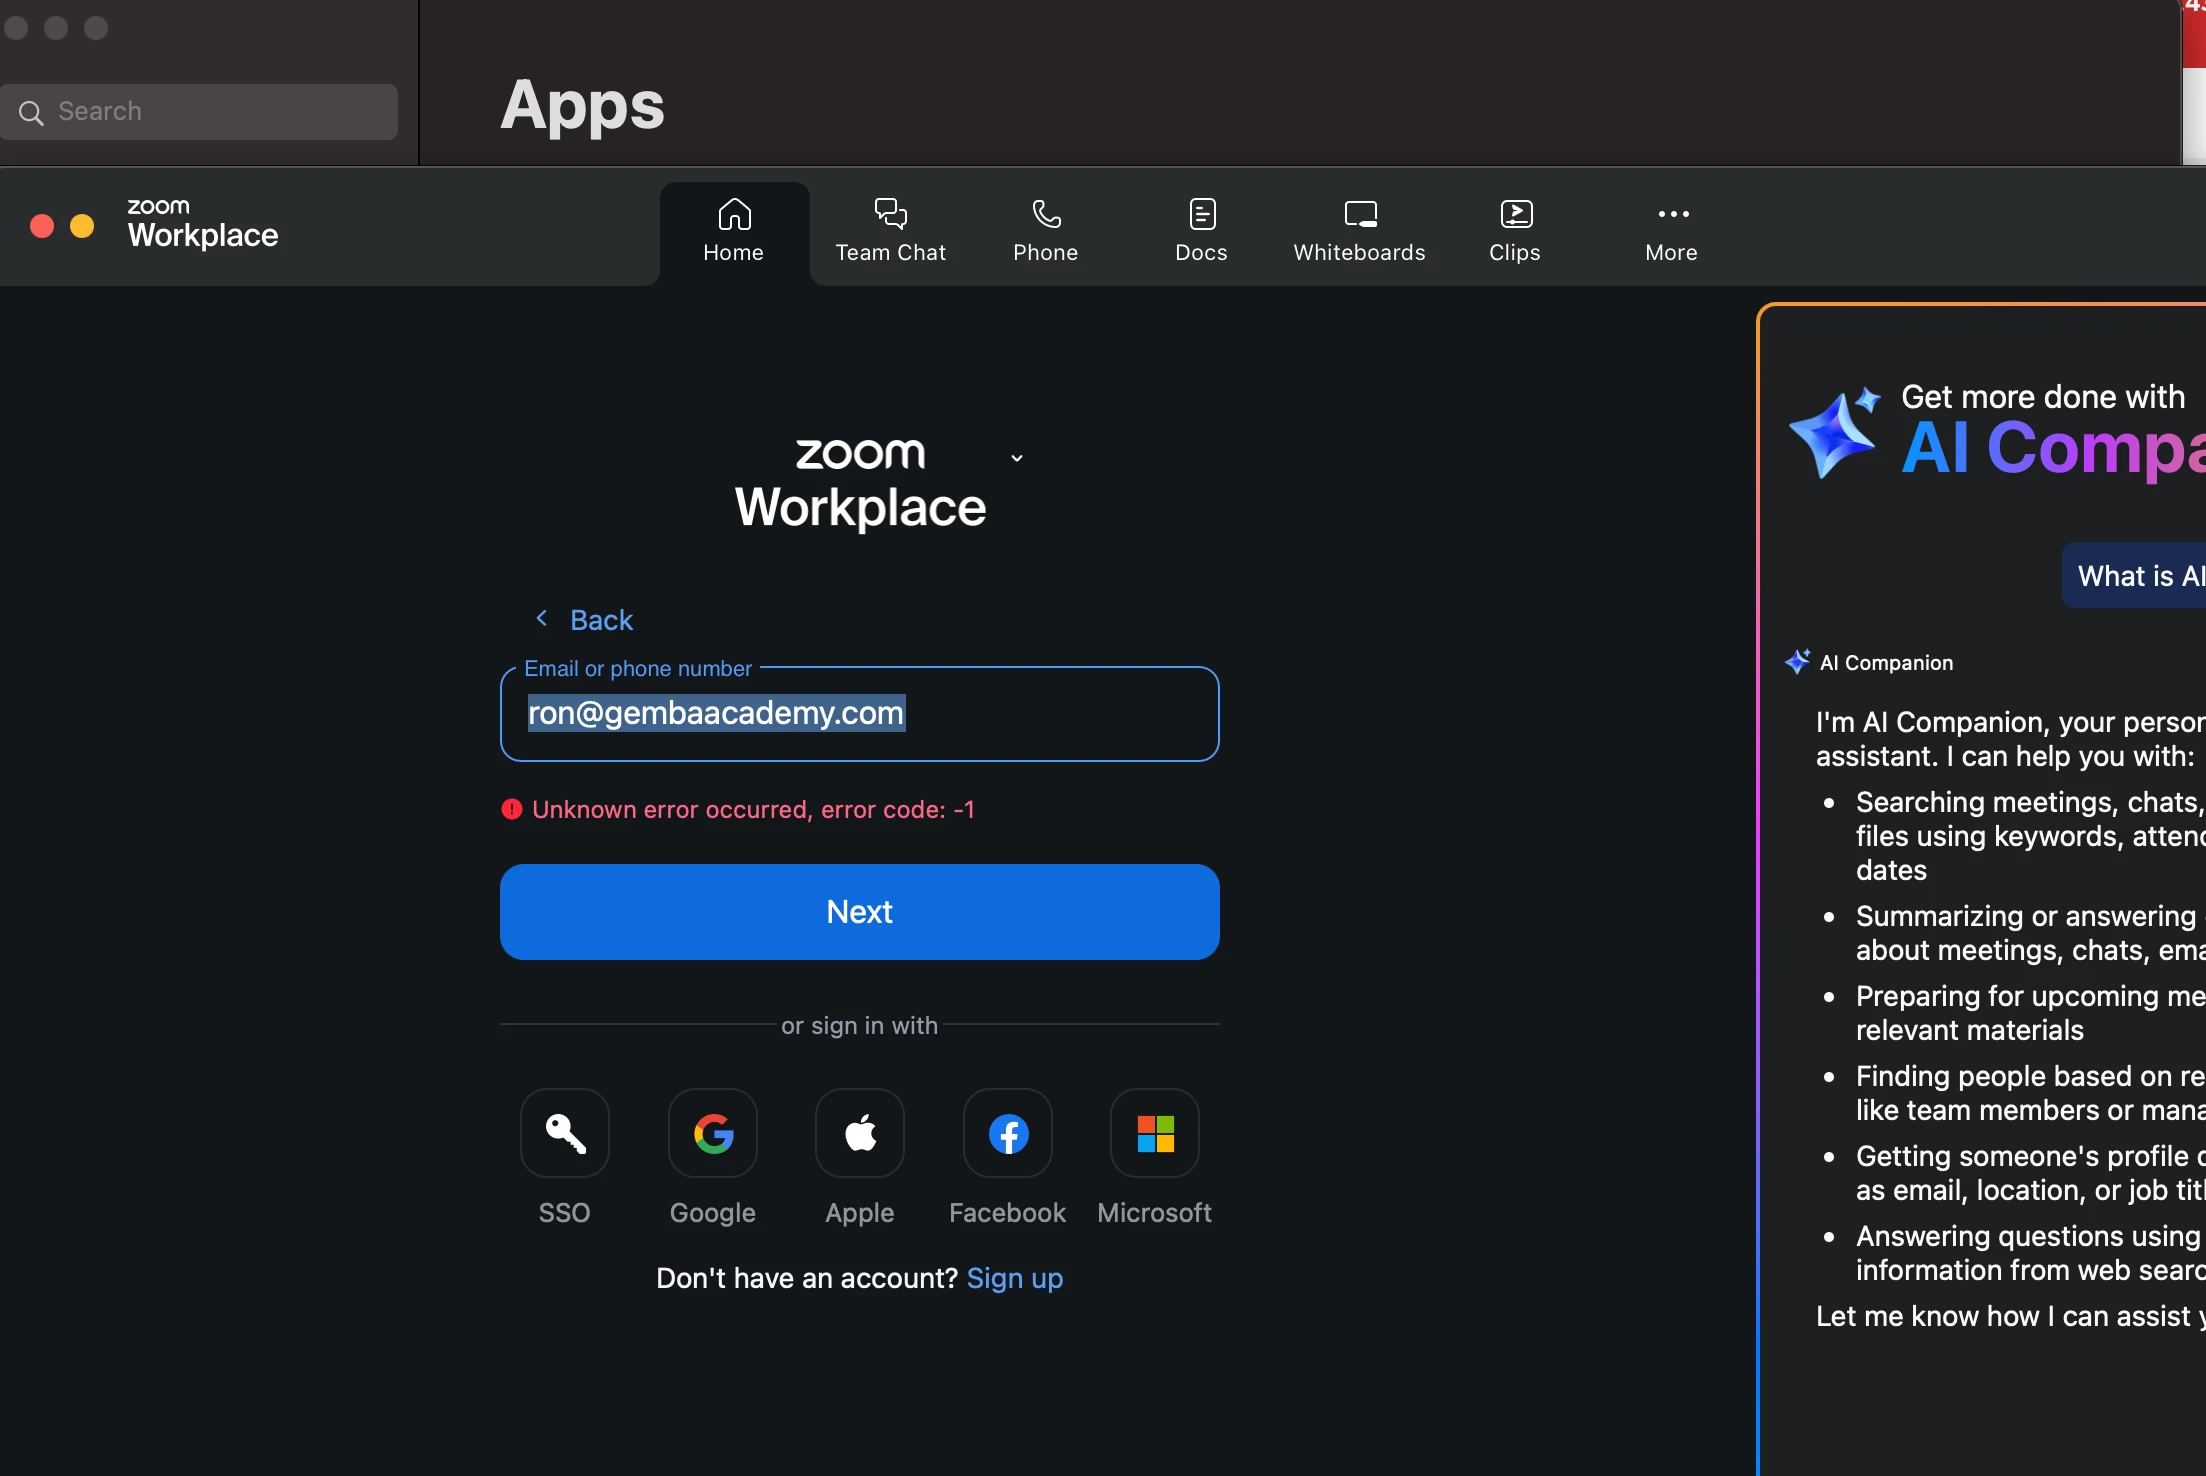
Task: Switch to the Clips tab
Action: pyautogui.click(x=1514, y=231)
